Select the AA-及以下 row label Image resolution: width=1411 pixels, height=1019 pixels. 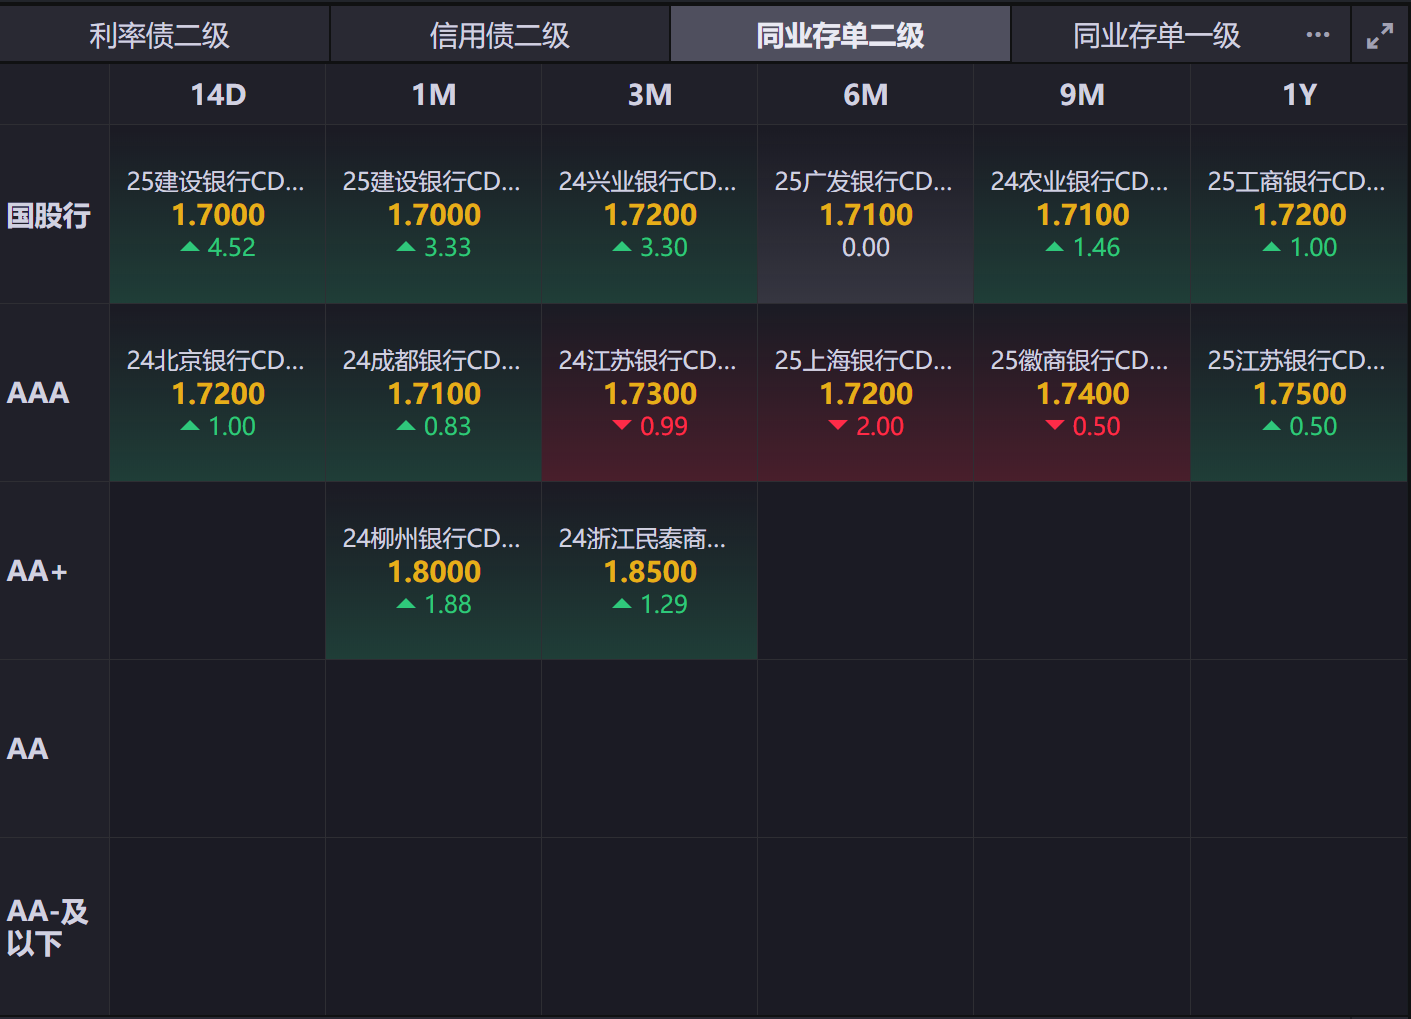(x=47, y=927)
